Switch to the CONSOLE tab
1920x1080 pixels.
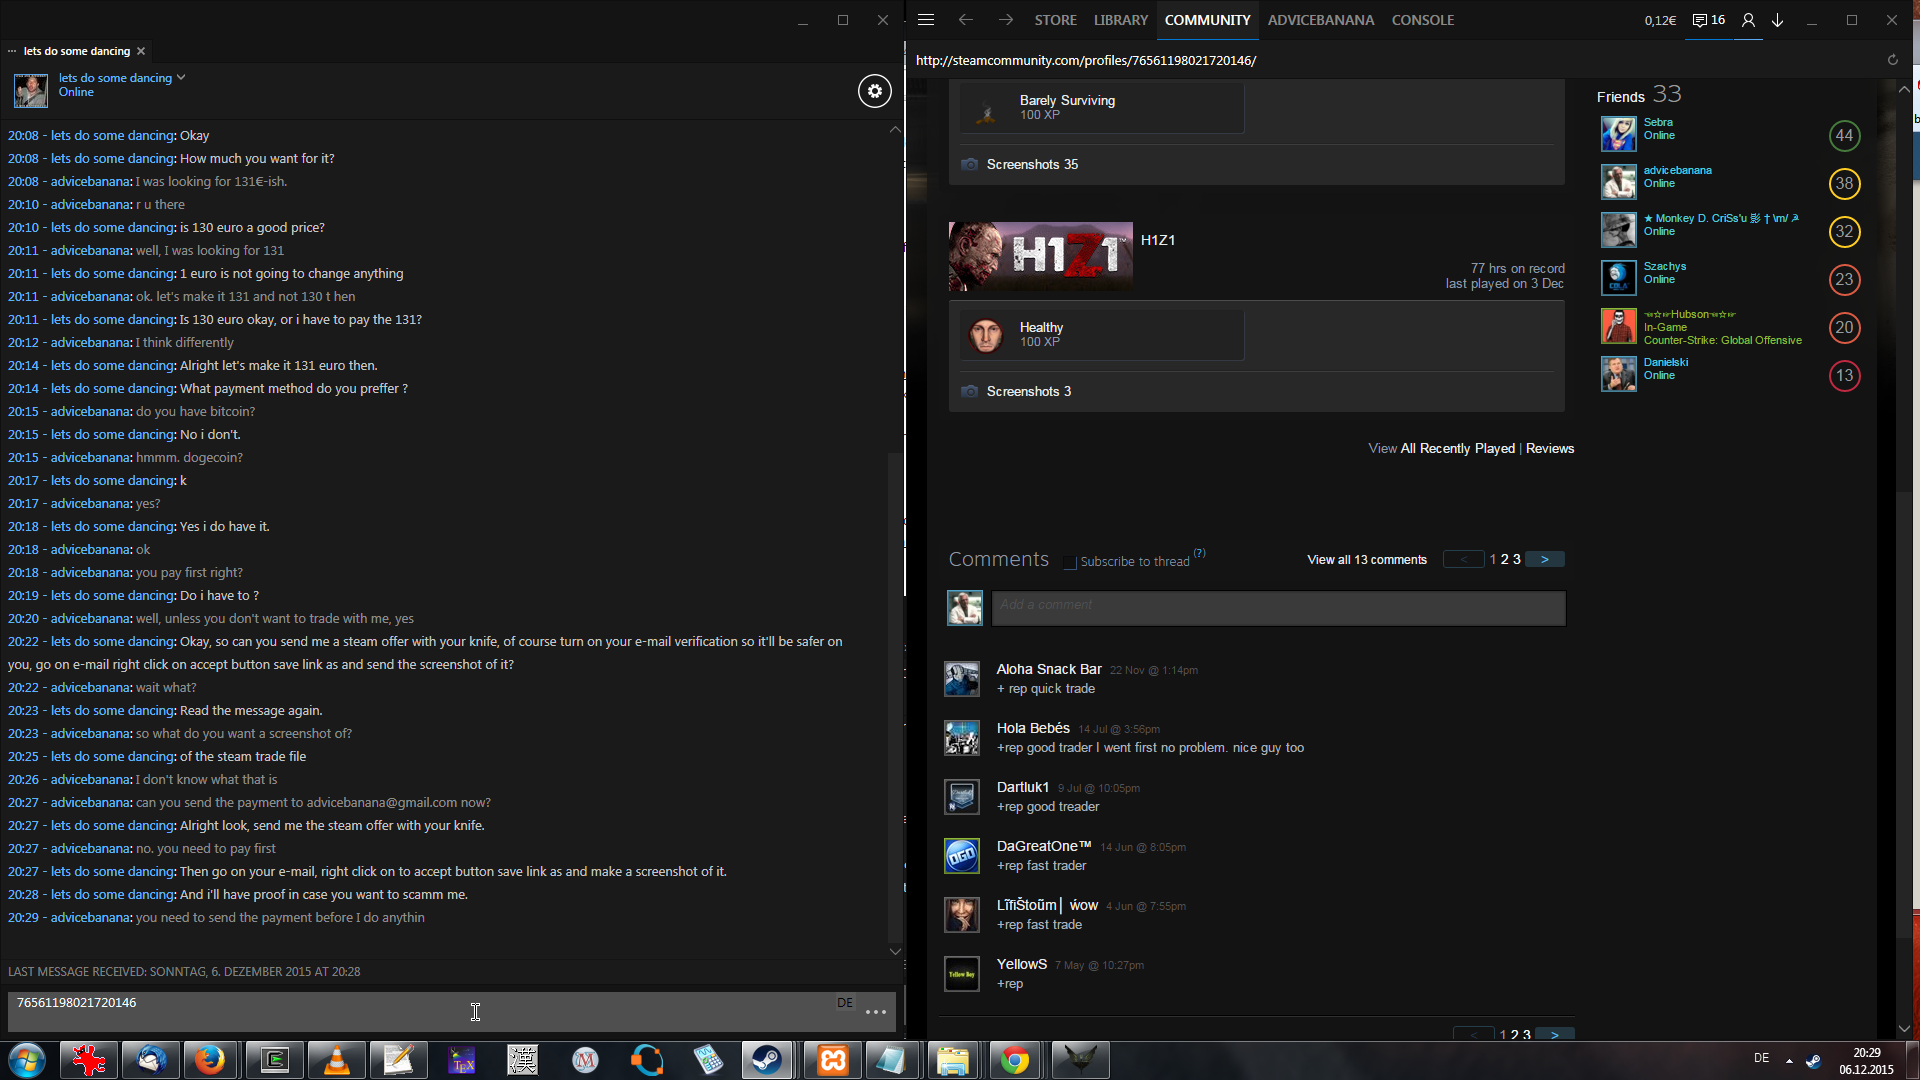tap(1422, 20)
